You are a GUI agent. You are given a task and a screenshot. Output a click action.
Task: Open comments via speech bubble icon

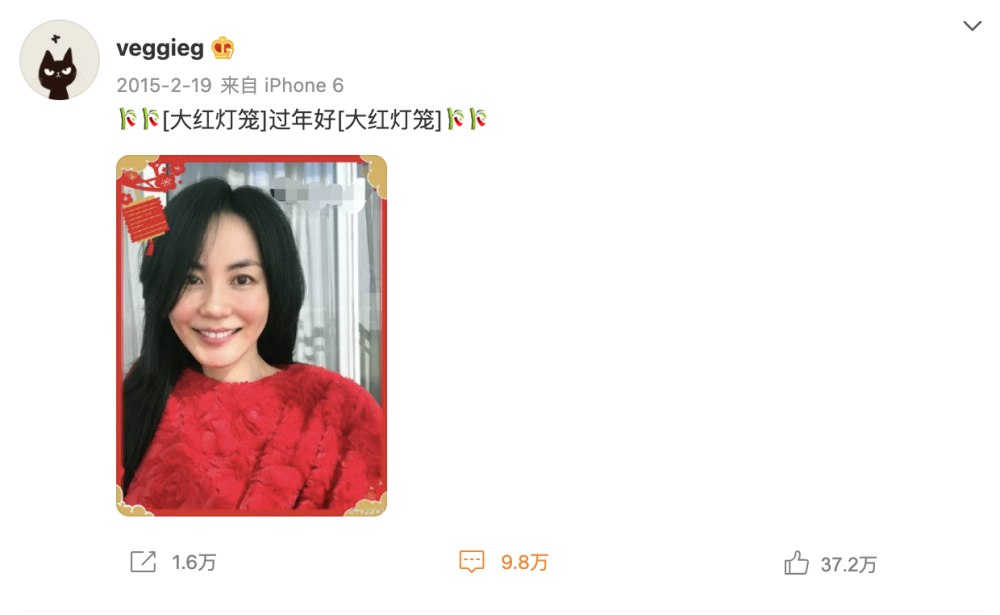[x=472, y=562]
